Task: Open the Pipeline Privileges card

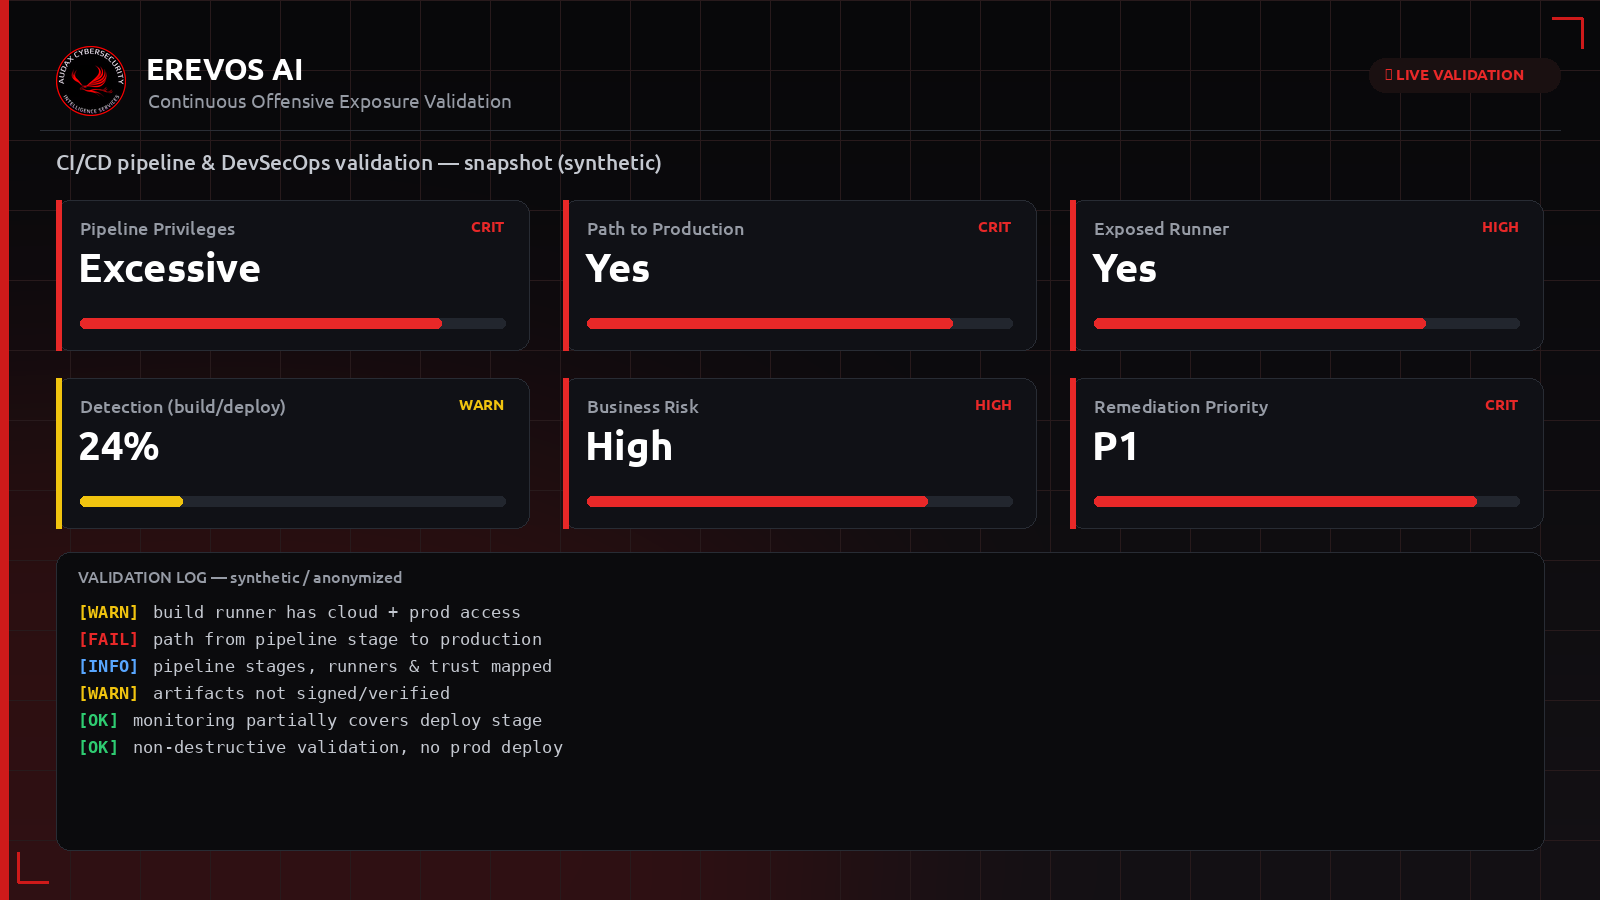Action: pyautogui.click(x=293, y=276)
